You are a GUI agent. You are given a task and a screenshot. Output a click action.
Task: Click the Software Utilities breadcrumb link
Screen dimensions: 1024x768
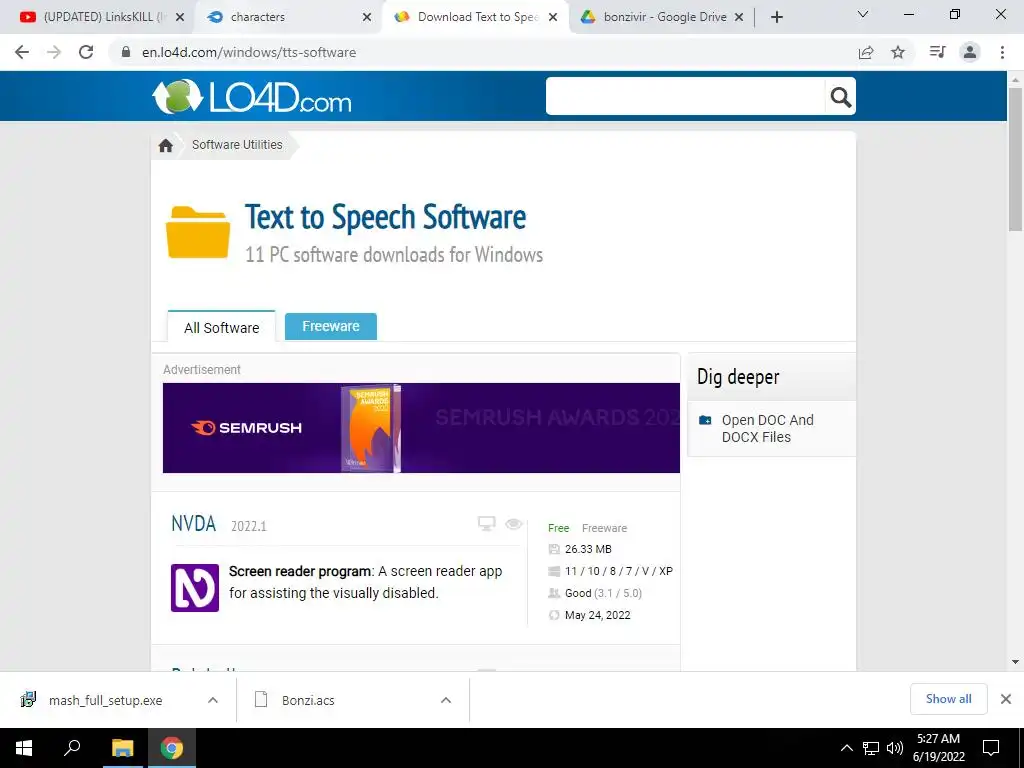pos(237,145)
